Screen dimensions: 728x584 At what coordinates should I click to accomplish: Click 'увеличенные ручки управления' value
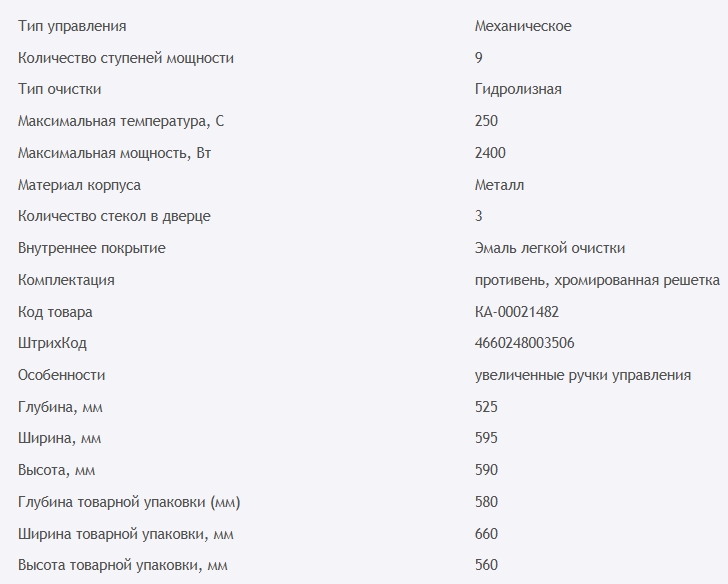click(583, 375)
